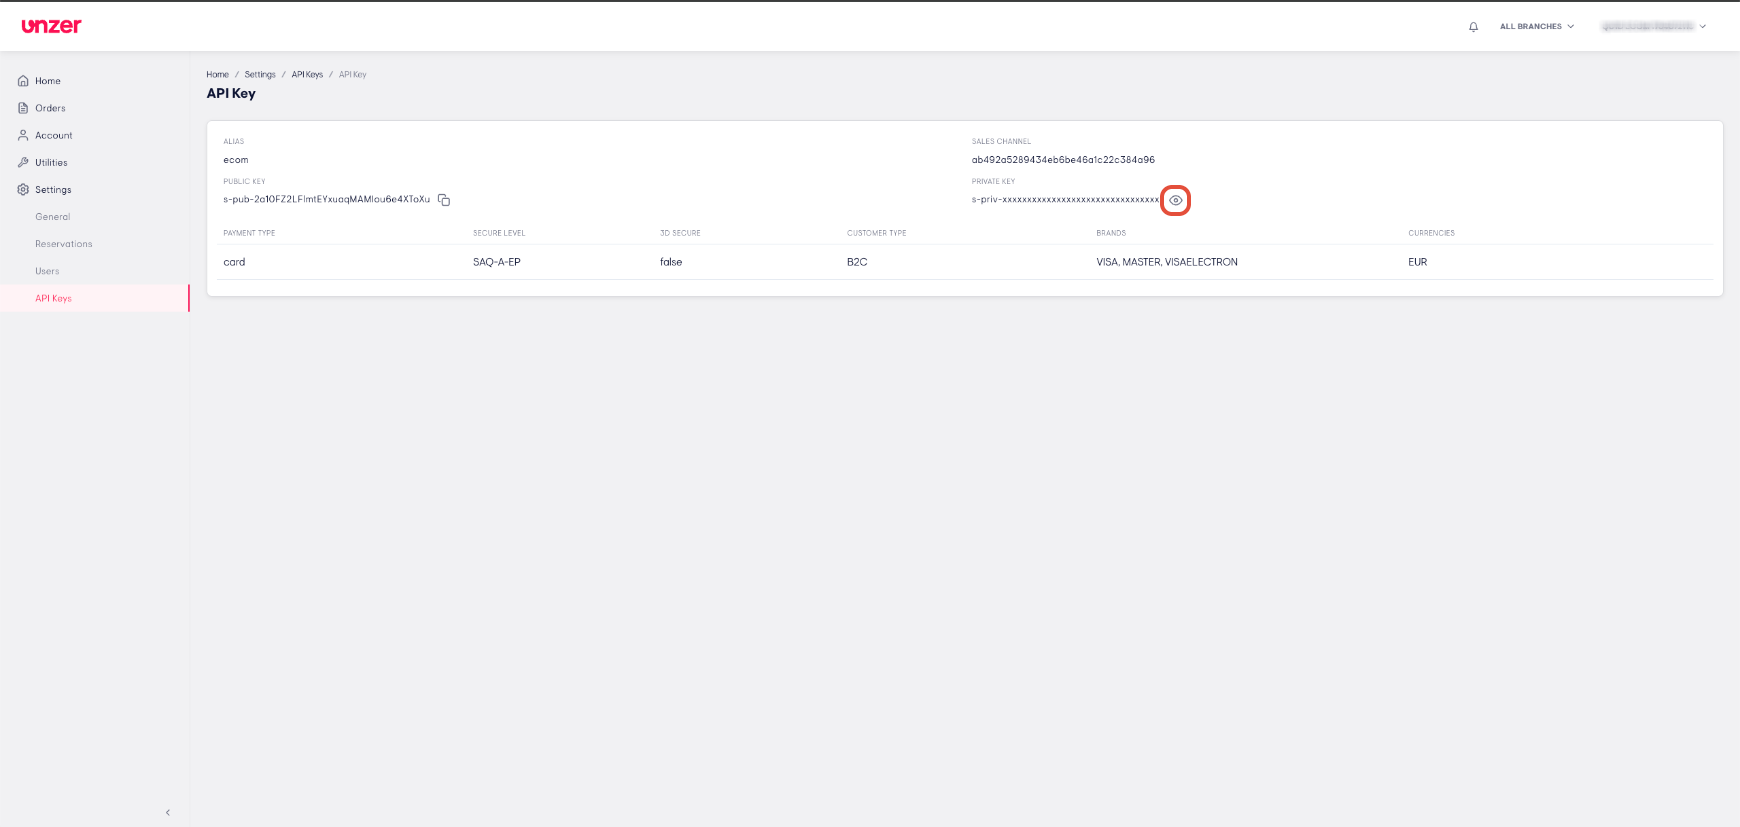The width and height of the screenshot is (1740, 827).
Task: Click the PAYMENT TYPE column header
Action: tap(249, 233)
